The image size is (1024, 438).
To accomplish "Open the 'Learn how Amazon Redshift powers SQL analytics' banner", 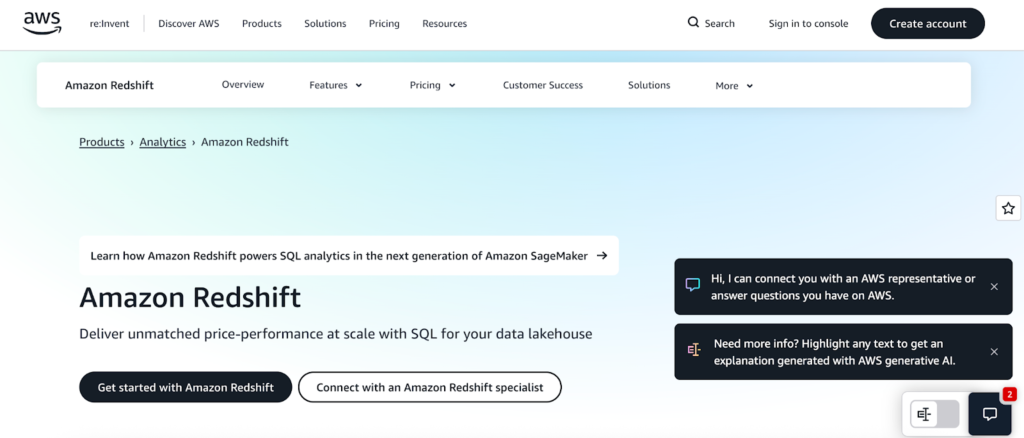I will click(x=349, y=255).
